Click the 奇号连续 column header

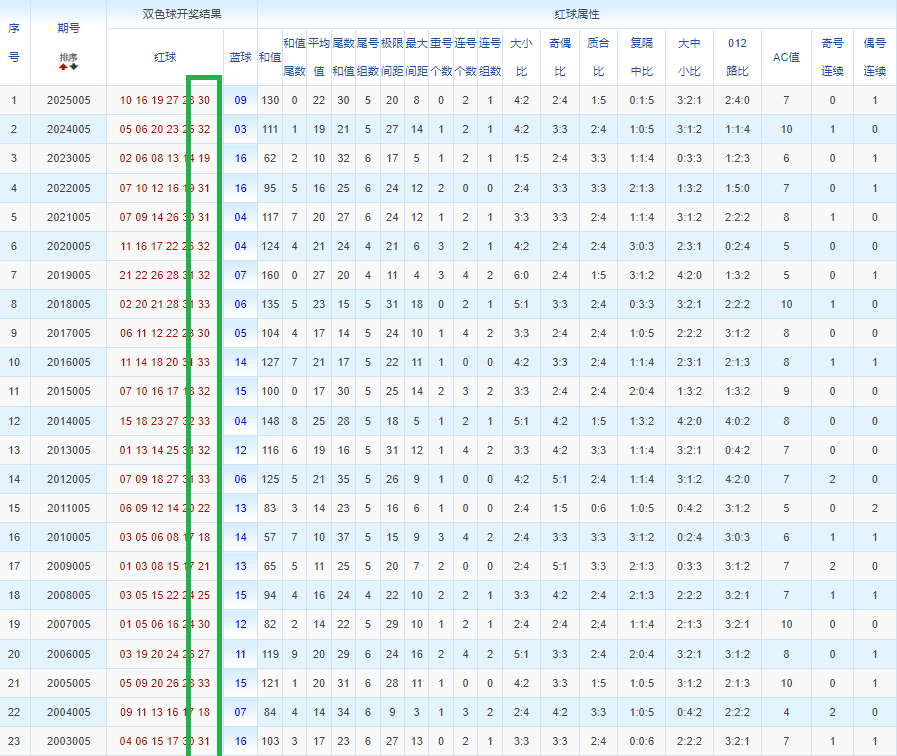point(832,57)
